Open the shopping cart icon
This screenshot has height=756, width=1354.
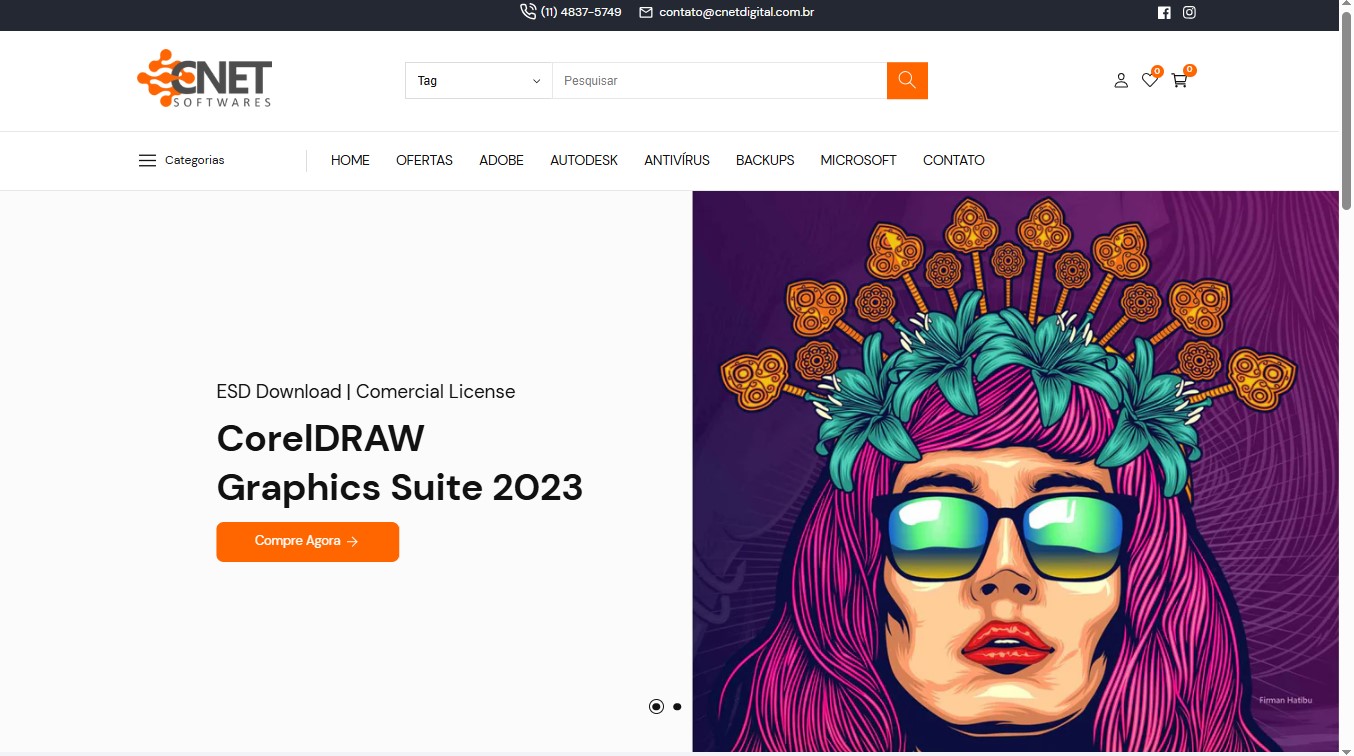[1180, 80]
